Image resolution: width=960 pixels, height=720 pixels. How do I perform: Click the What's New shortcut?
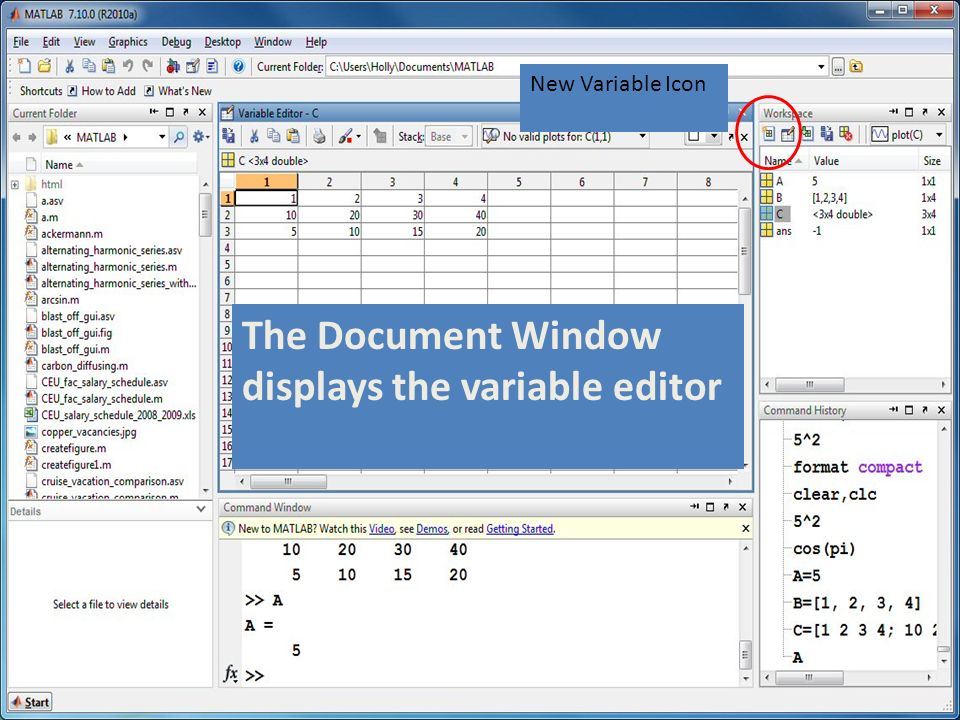coord(178,91)
